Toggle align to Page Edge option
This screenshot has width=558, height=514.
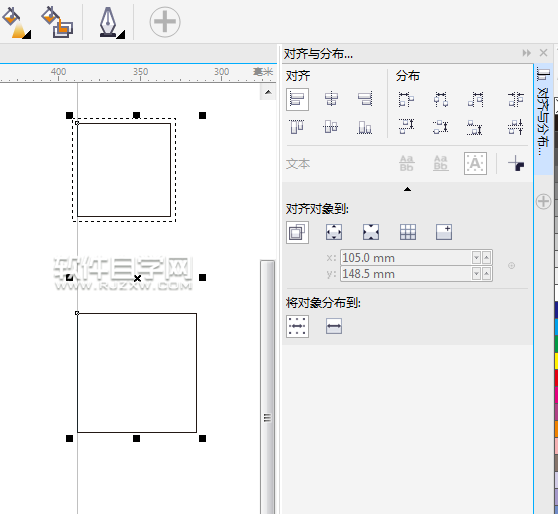click(x=334, y=232)
